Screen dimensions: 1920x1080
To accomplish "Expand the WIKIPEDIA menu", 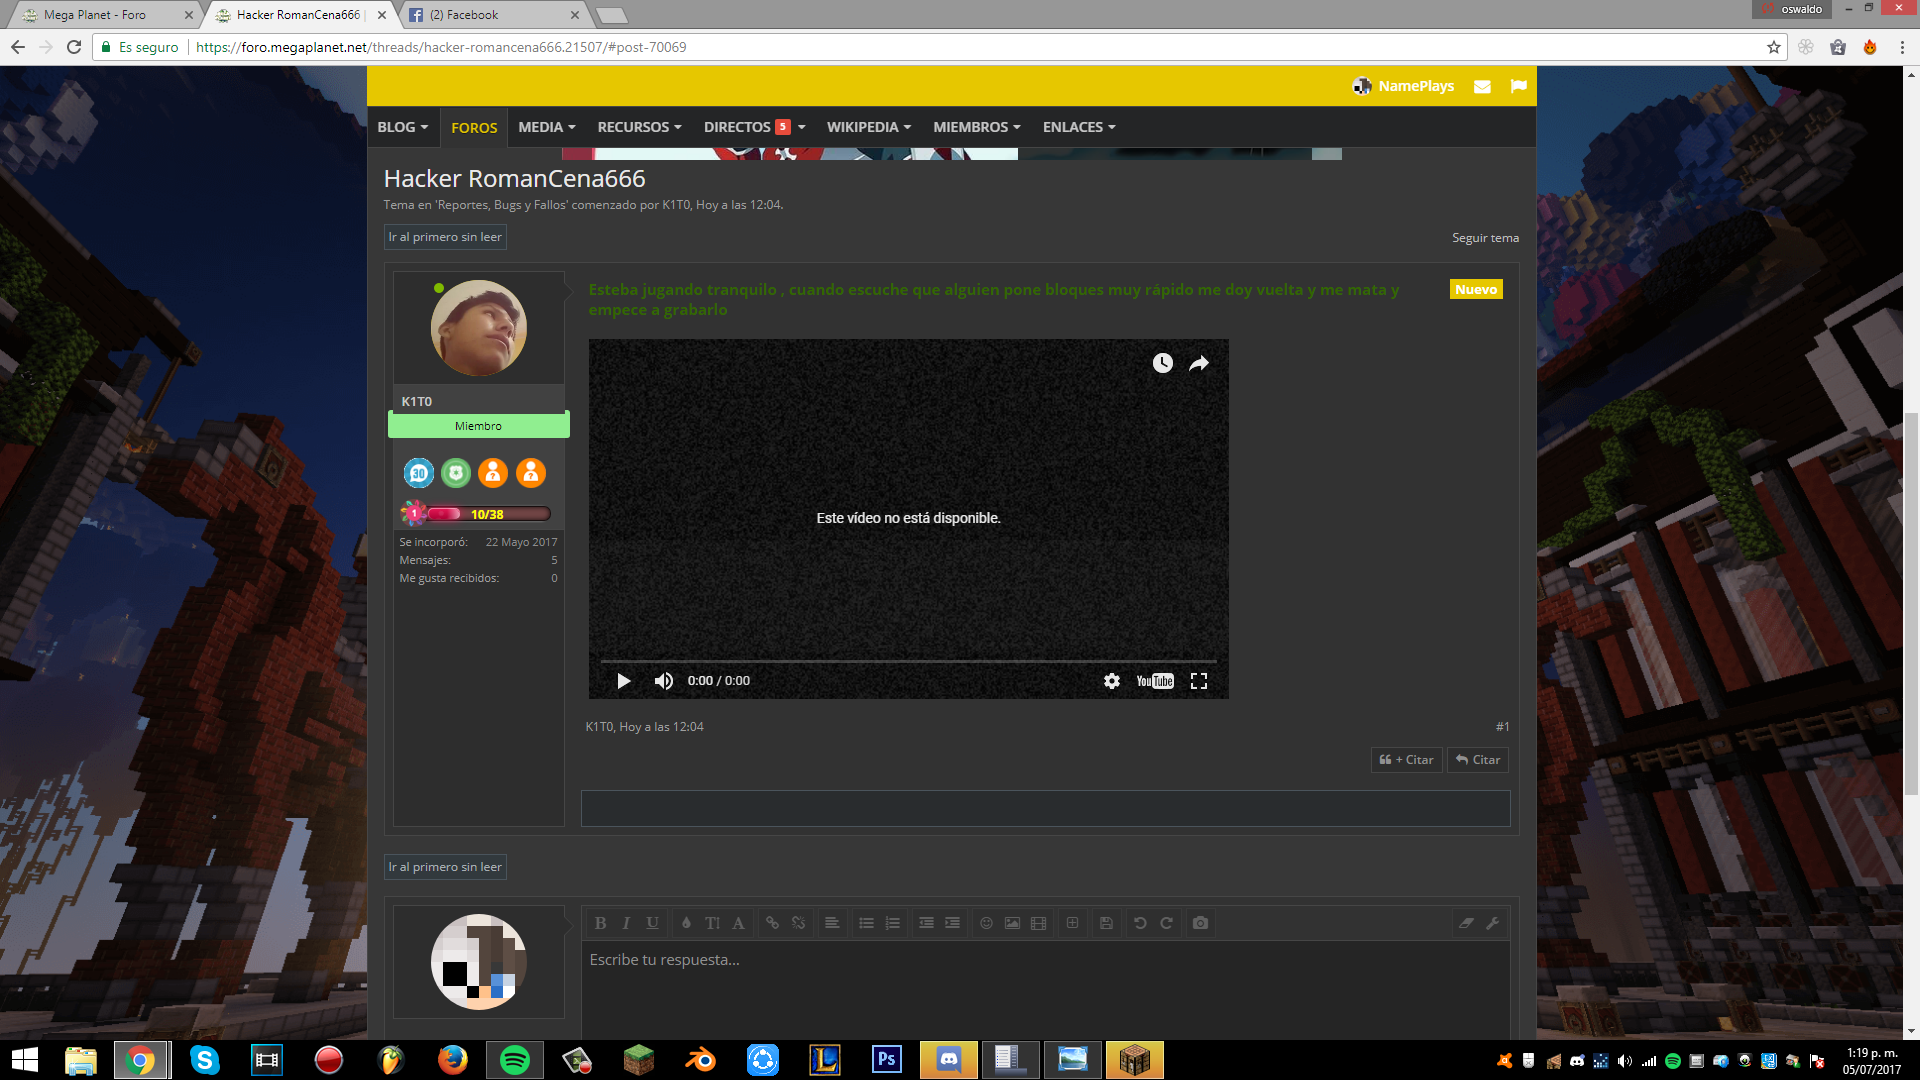I will 868,127.
